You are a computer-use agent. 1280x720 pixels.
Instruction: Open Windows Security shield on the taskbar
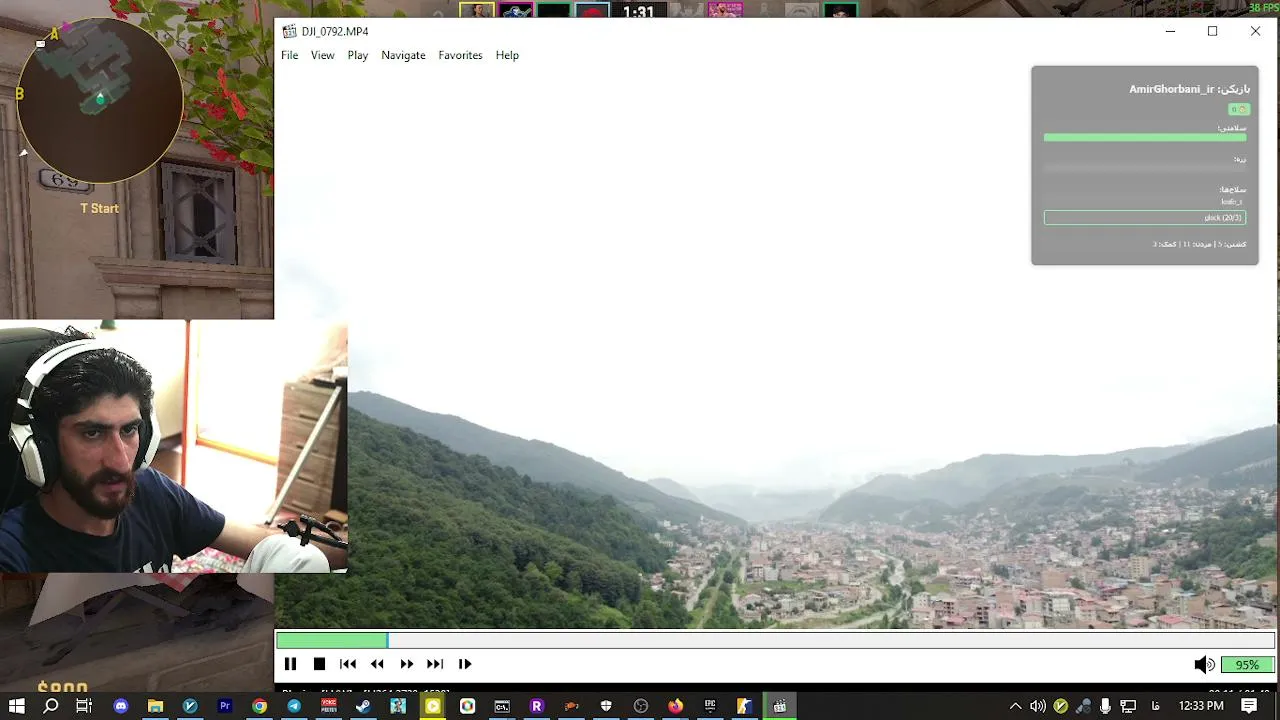(606, 706)
